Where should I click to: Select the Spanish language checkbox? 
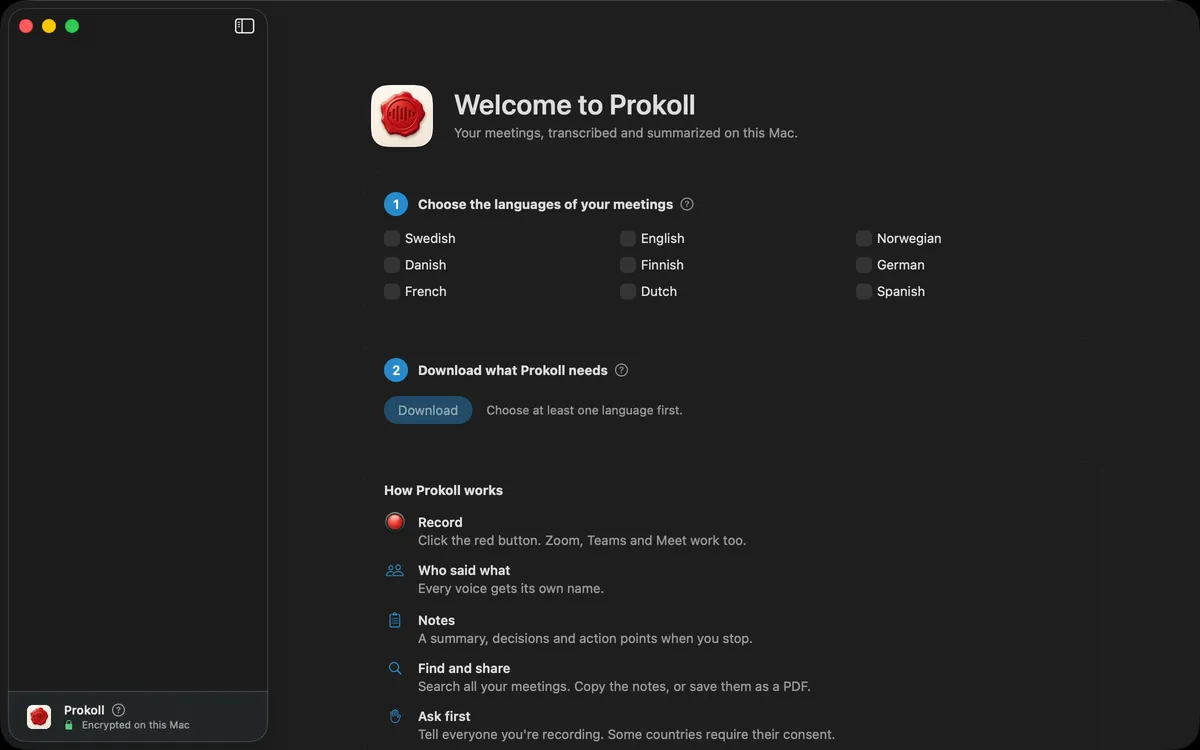click(x=864, y=291)
